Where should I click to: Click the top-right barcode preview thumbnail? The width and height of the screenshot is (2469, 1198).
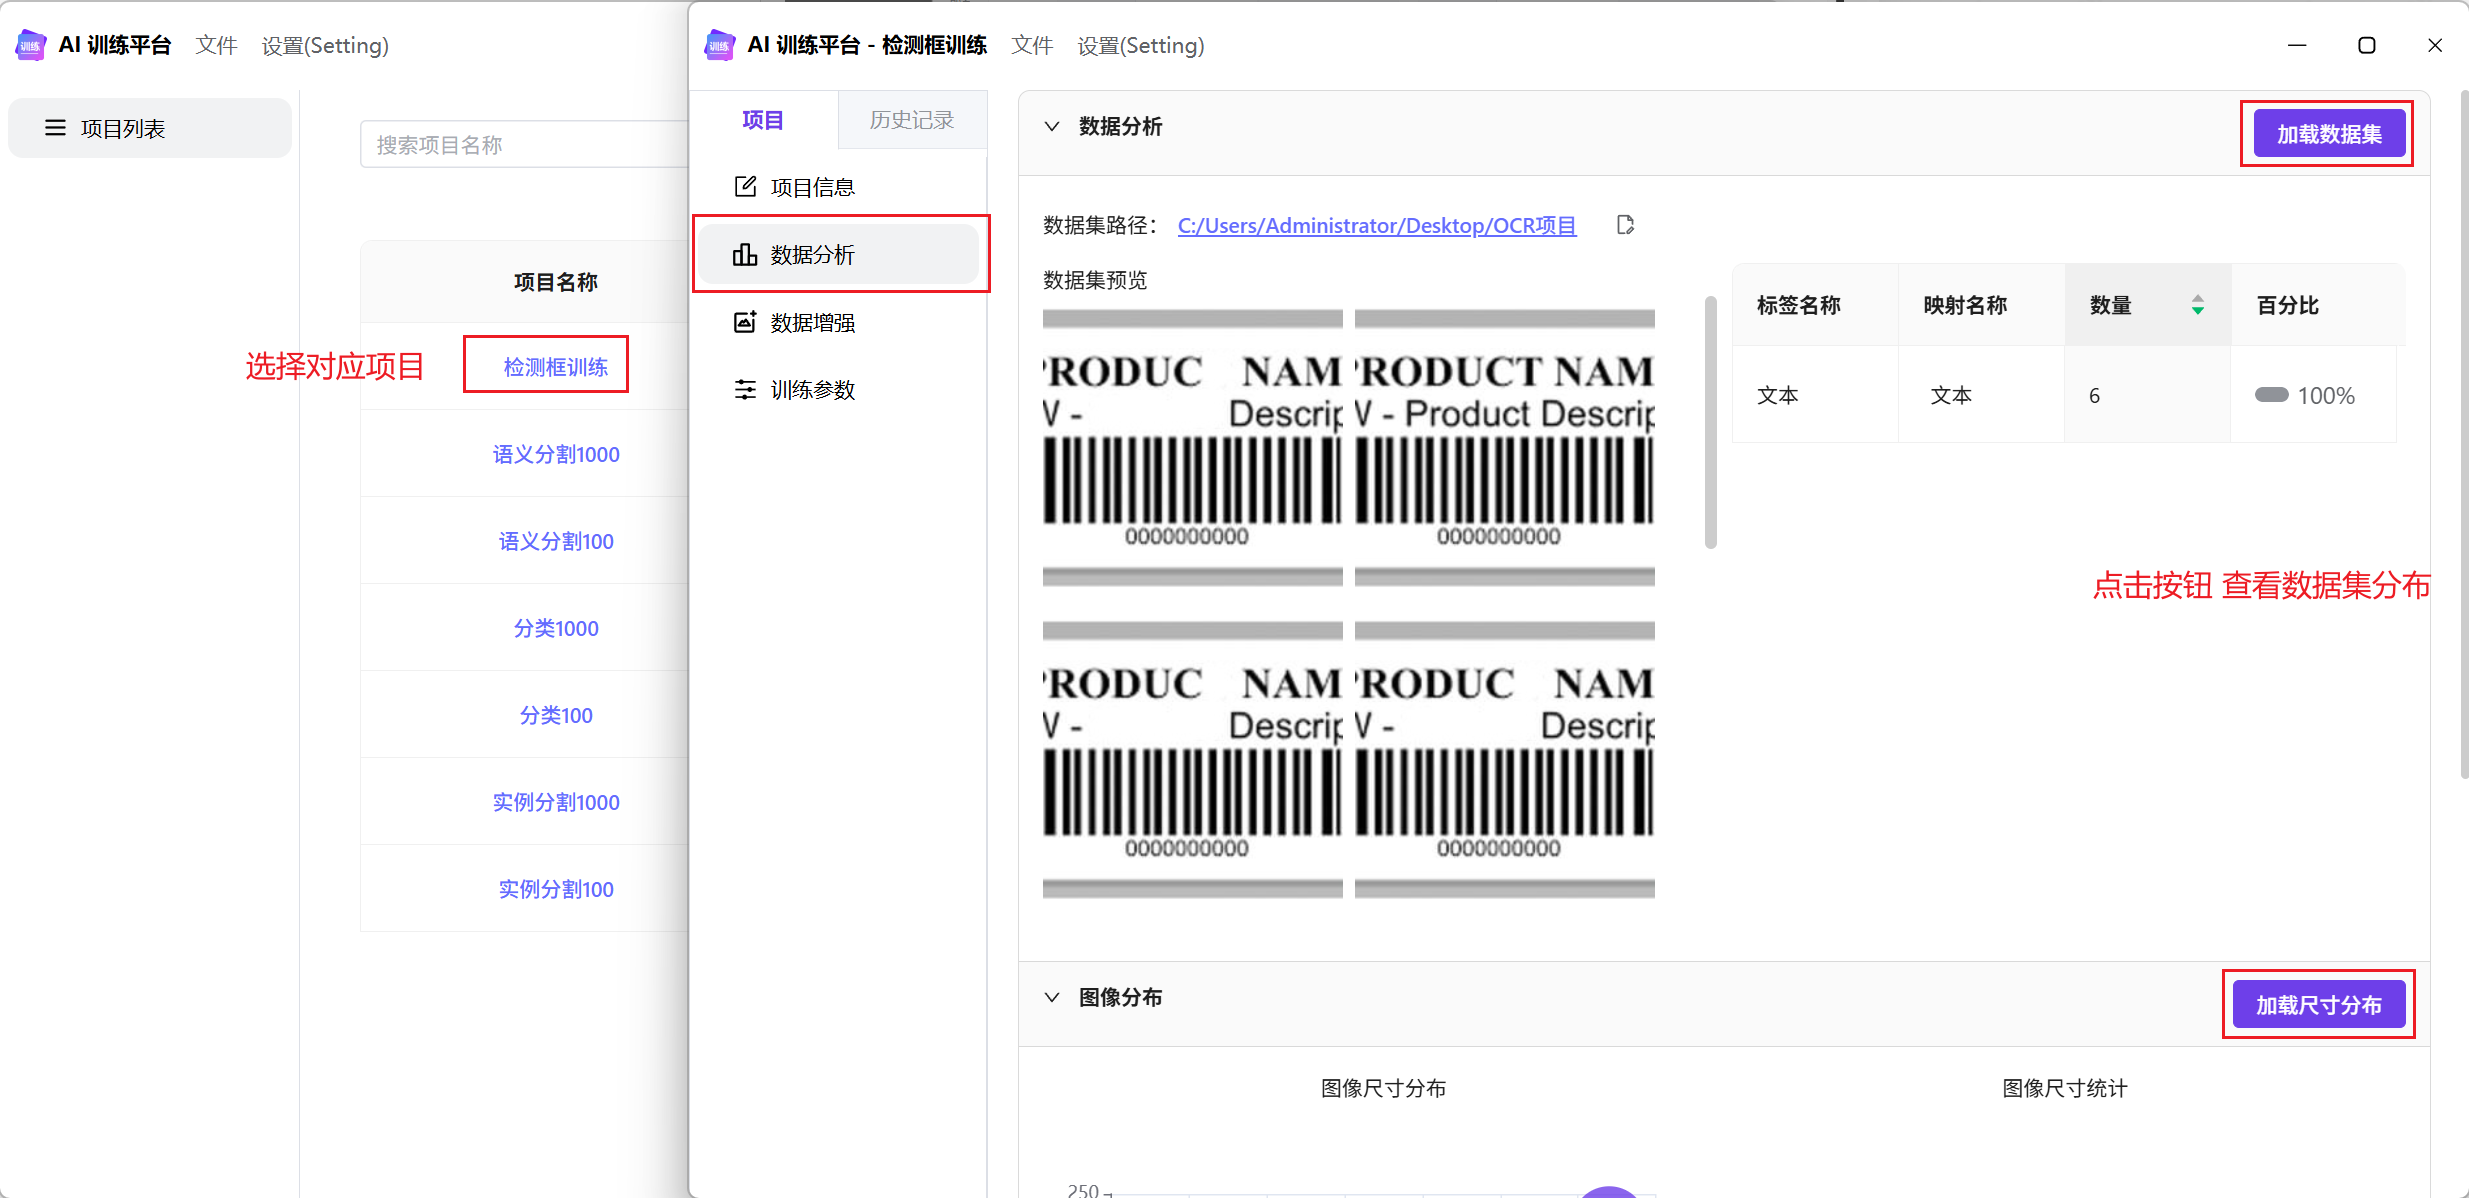(x=1504, y=447)
